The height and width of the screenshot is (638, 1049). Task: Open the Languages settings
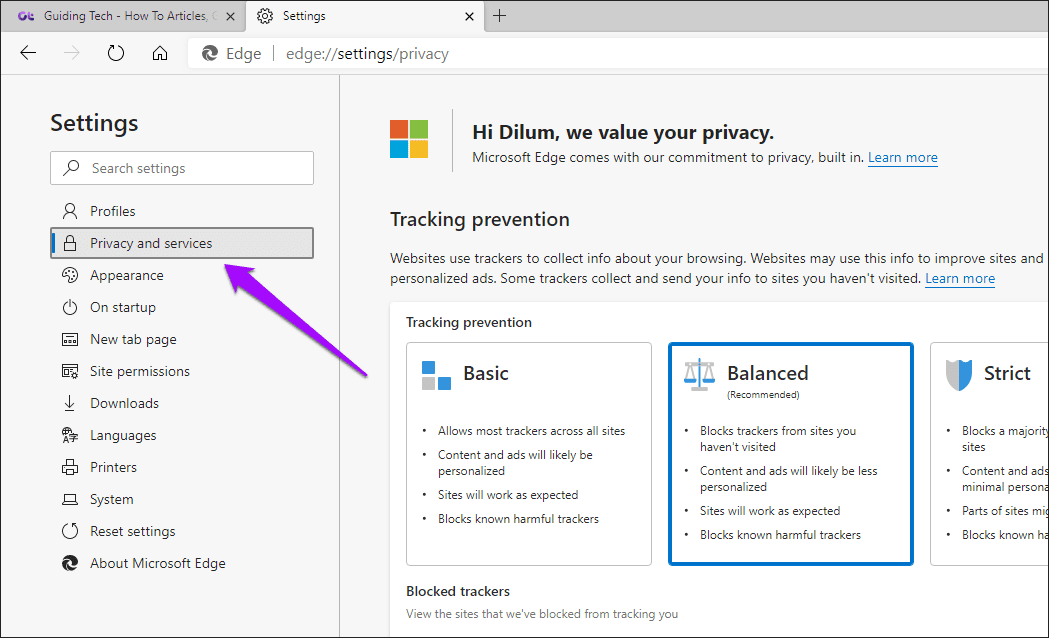click(x=182, y=435)
